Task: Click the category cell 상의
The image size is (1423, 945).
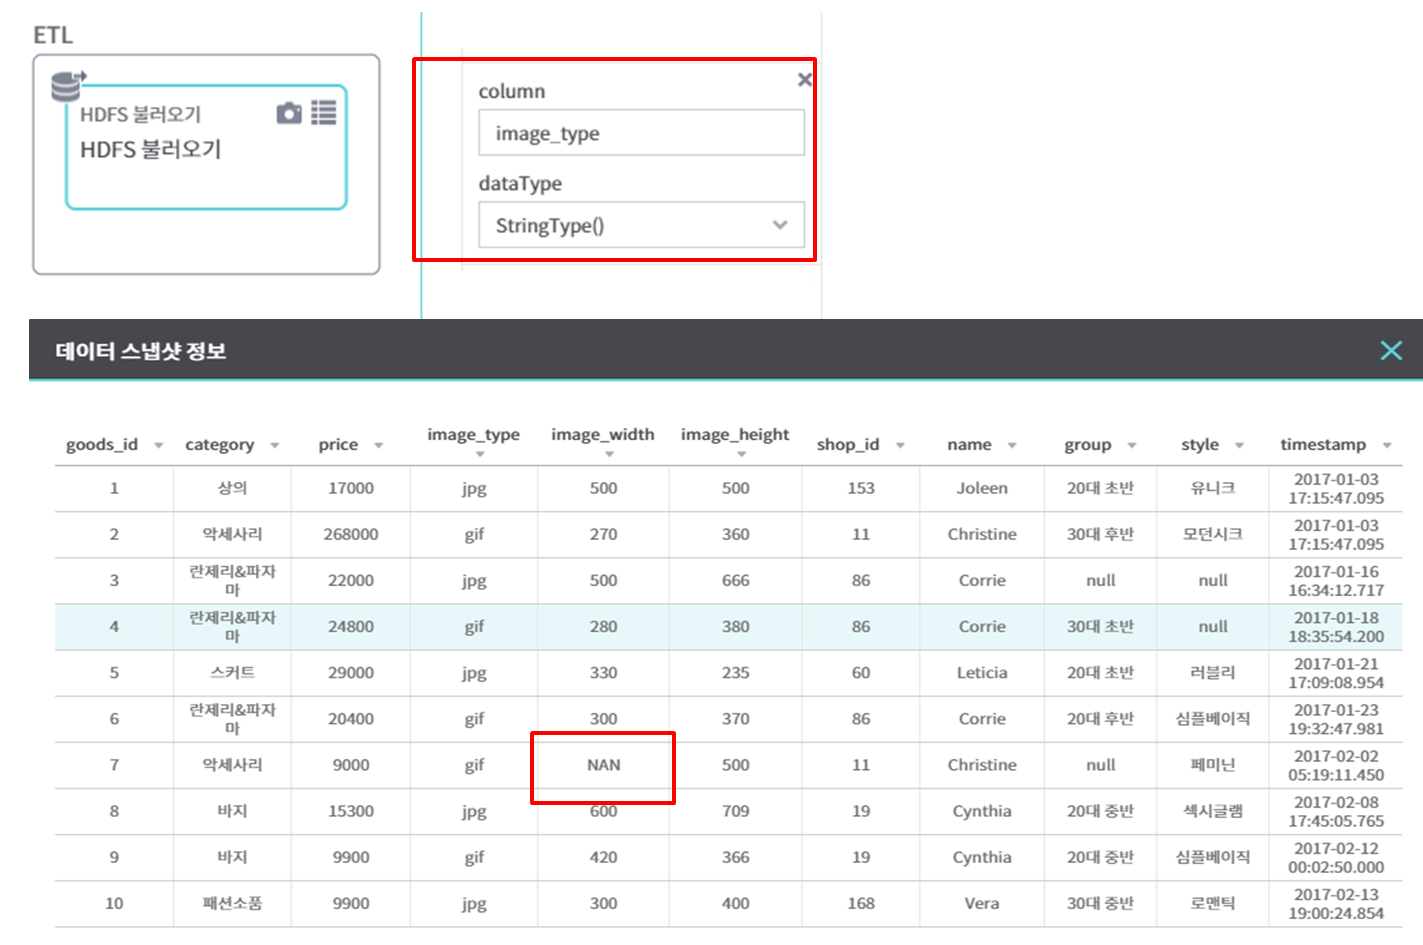Action: (232, 488)
